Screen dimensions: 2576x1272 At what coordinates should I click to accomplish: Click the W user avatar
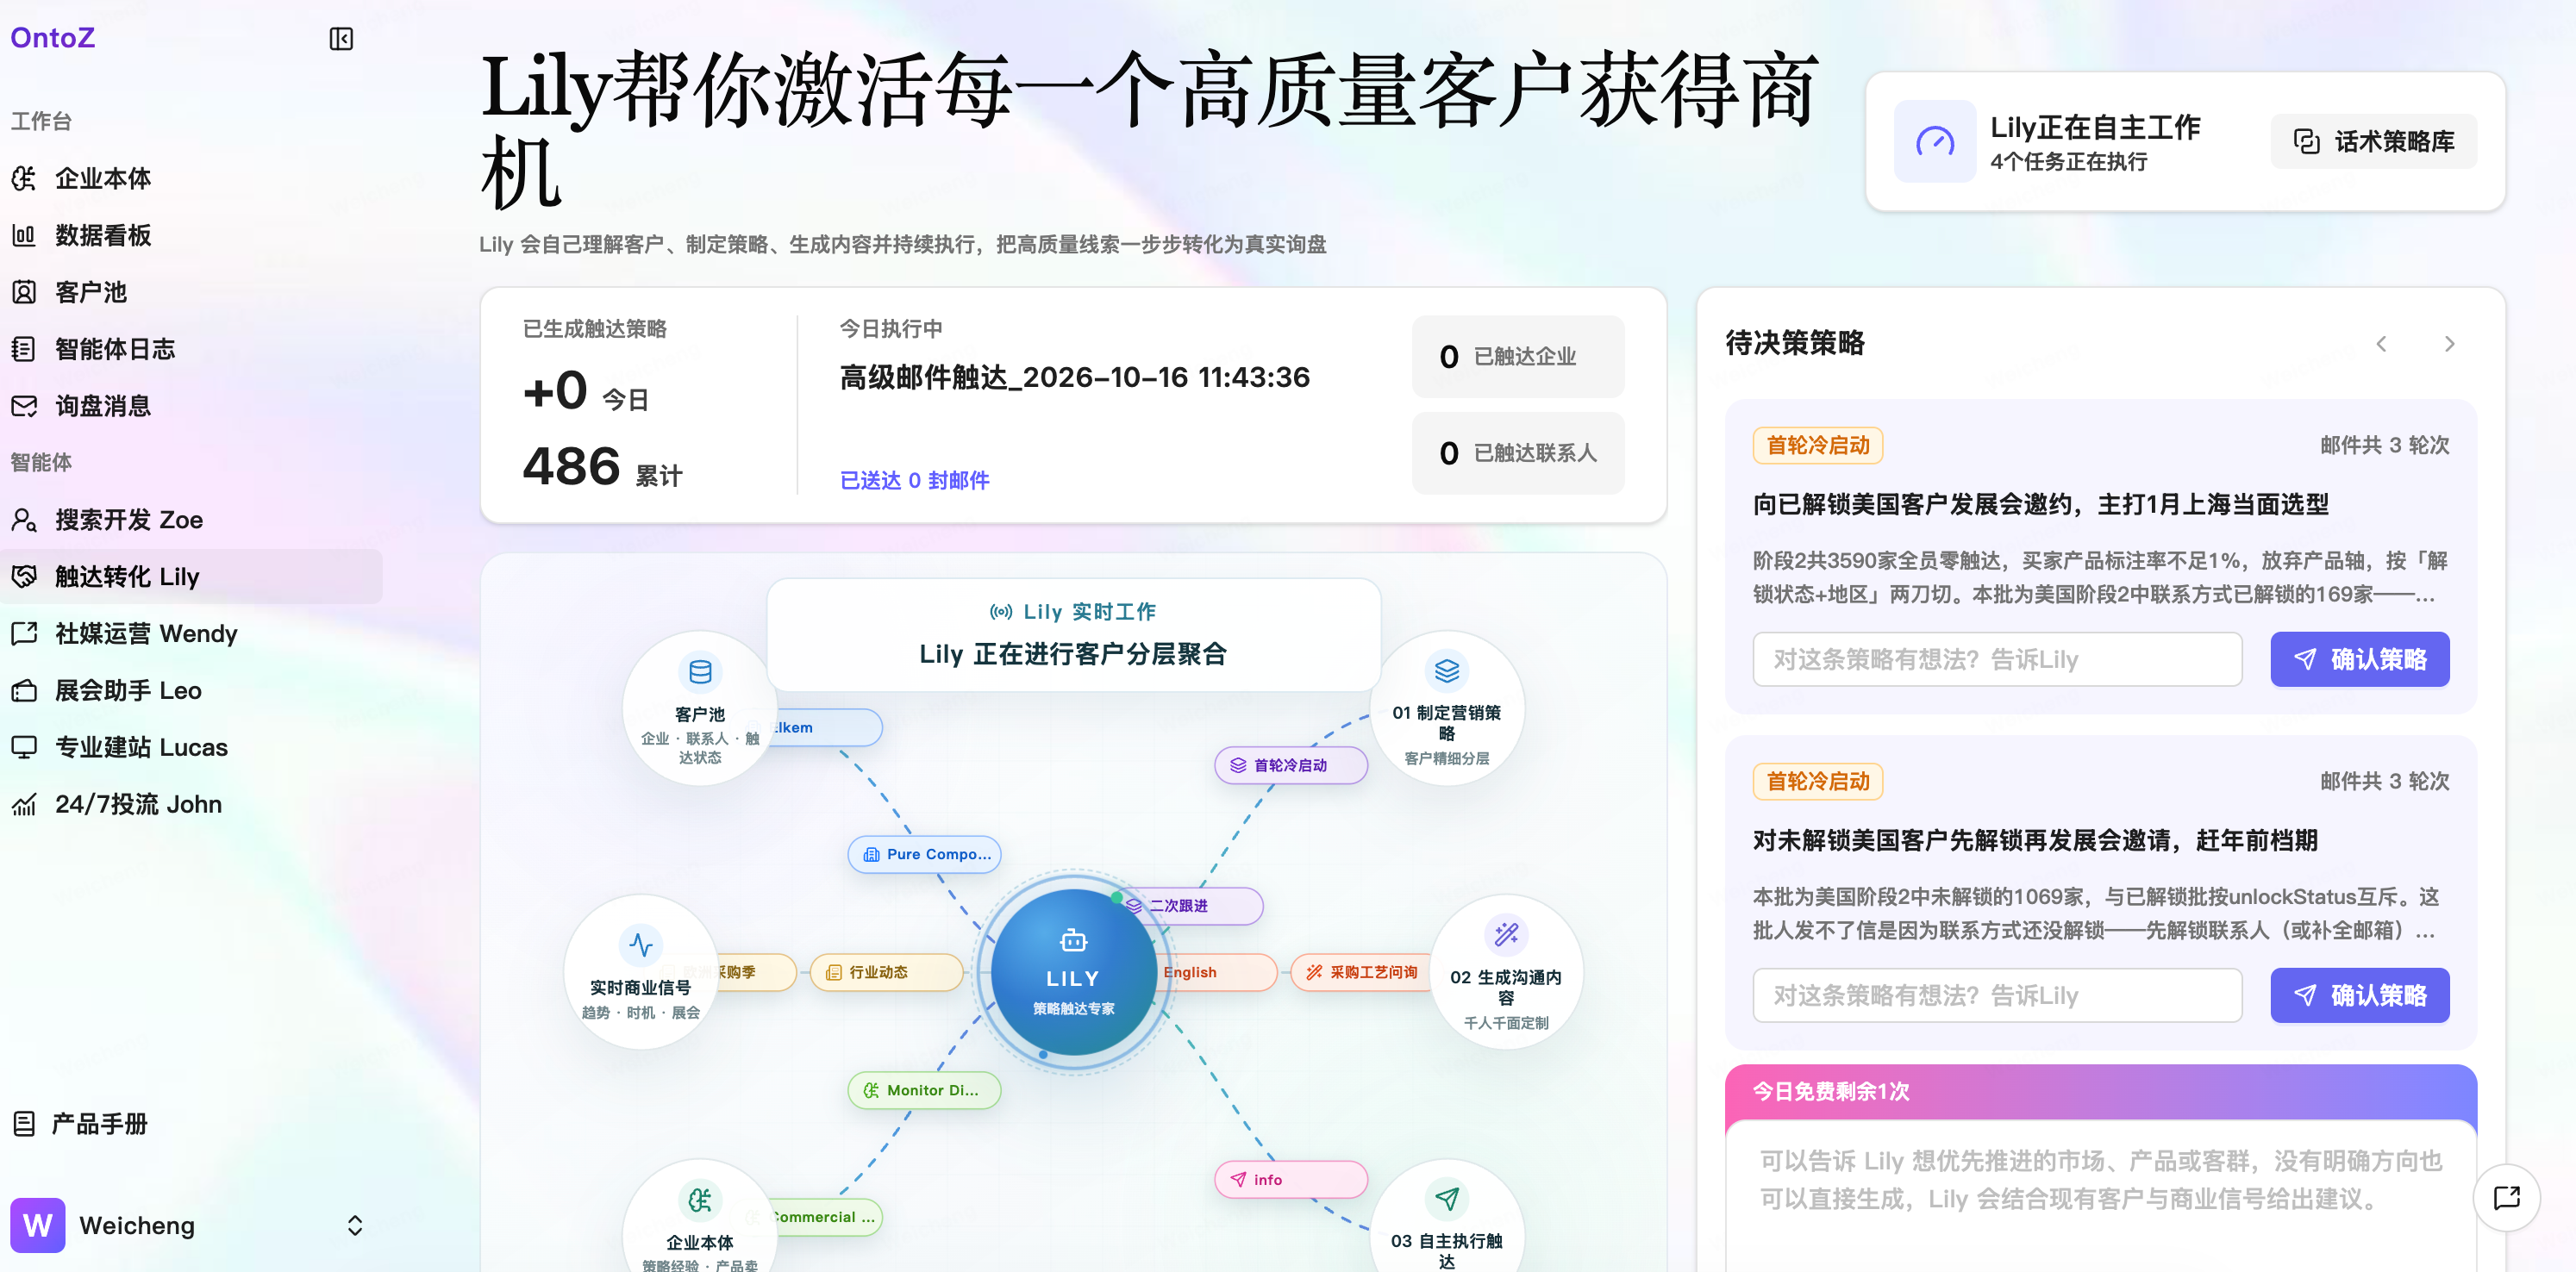38,1226
